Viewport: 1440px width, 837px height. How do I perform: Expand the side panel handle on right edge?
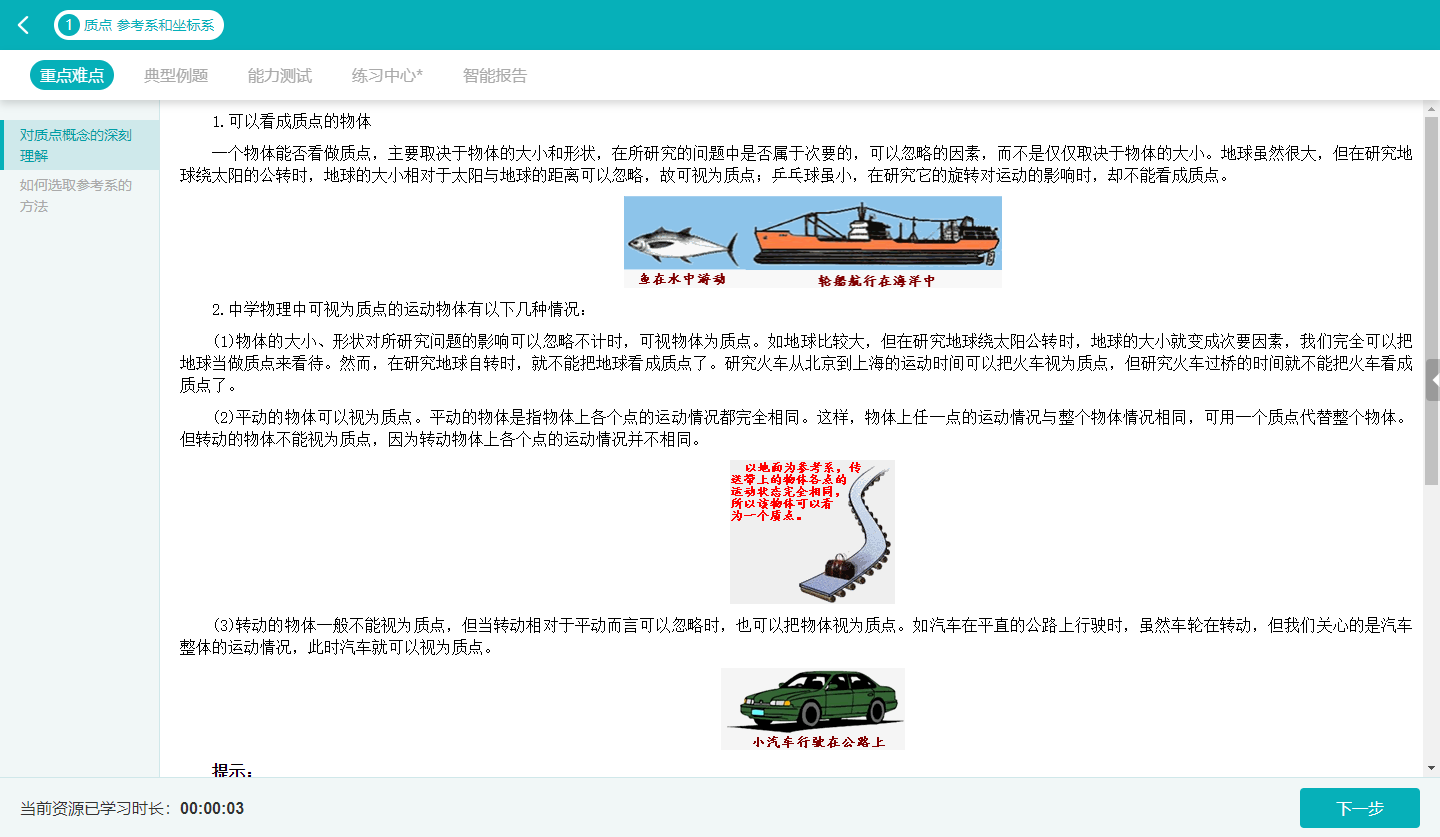[x=1434, y=380]
